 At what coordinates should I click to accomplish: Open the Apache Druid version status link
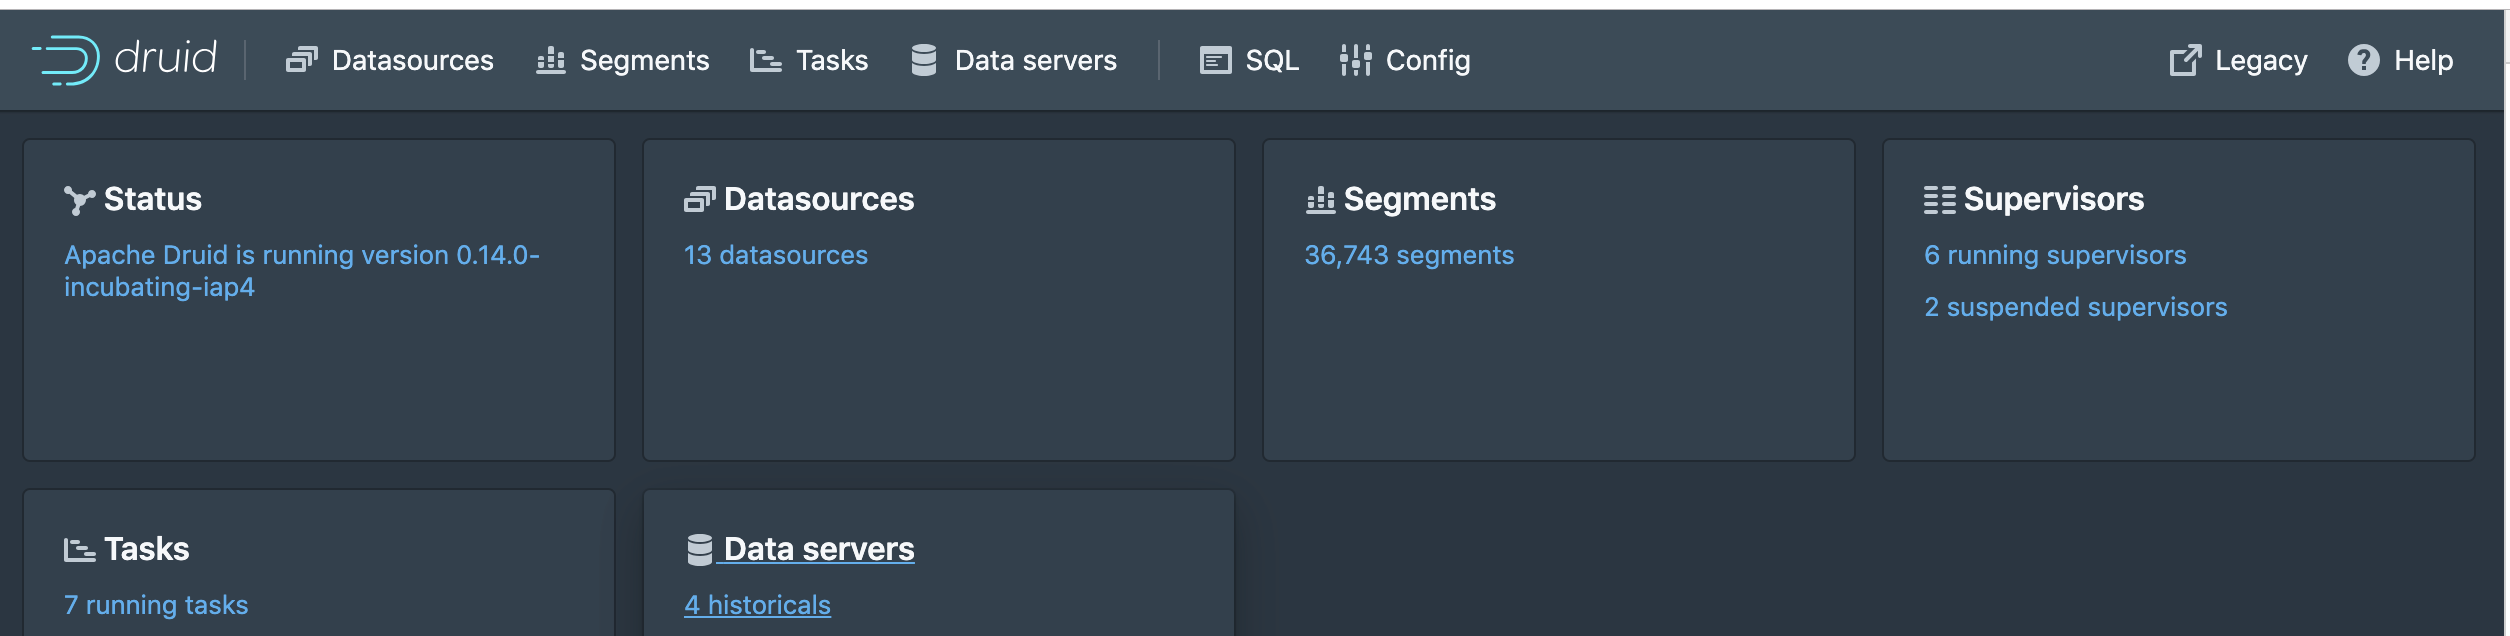click(302, 271)
